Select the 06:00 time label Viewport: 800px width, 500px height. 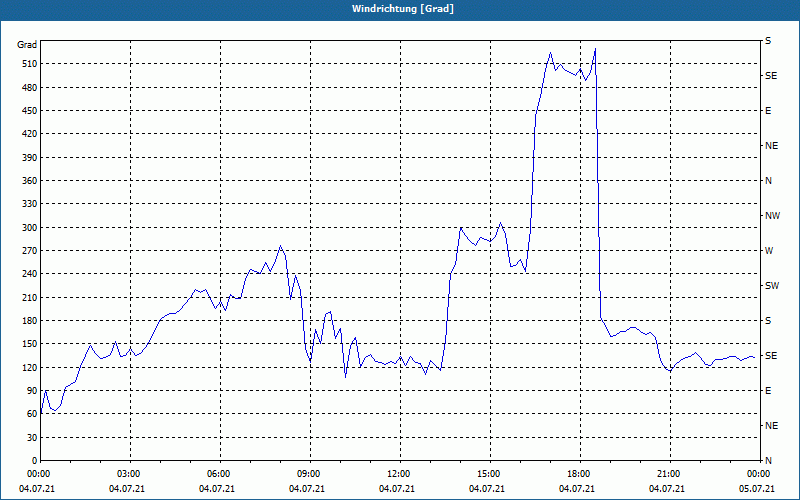(x=217, y=474)
